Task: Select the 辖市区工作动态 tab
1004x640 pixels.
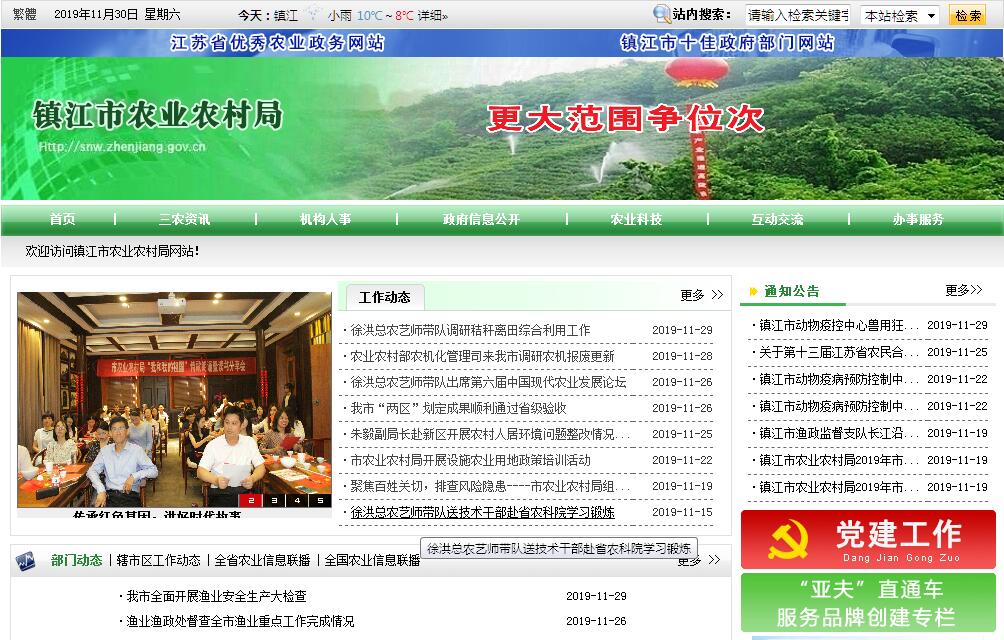Action: click(158, 560)
